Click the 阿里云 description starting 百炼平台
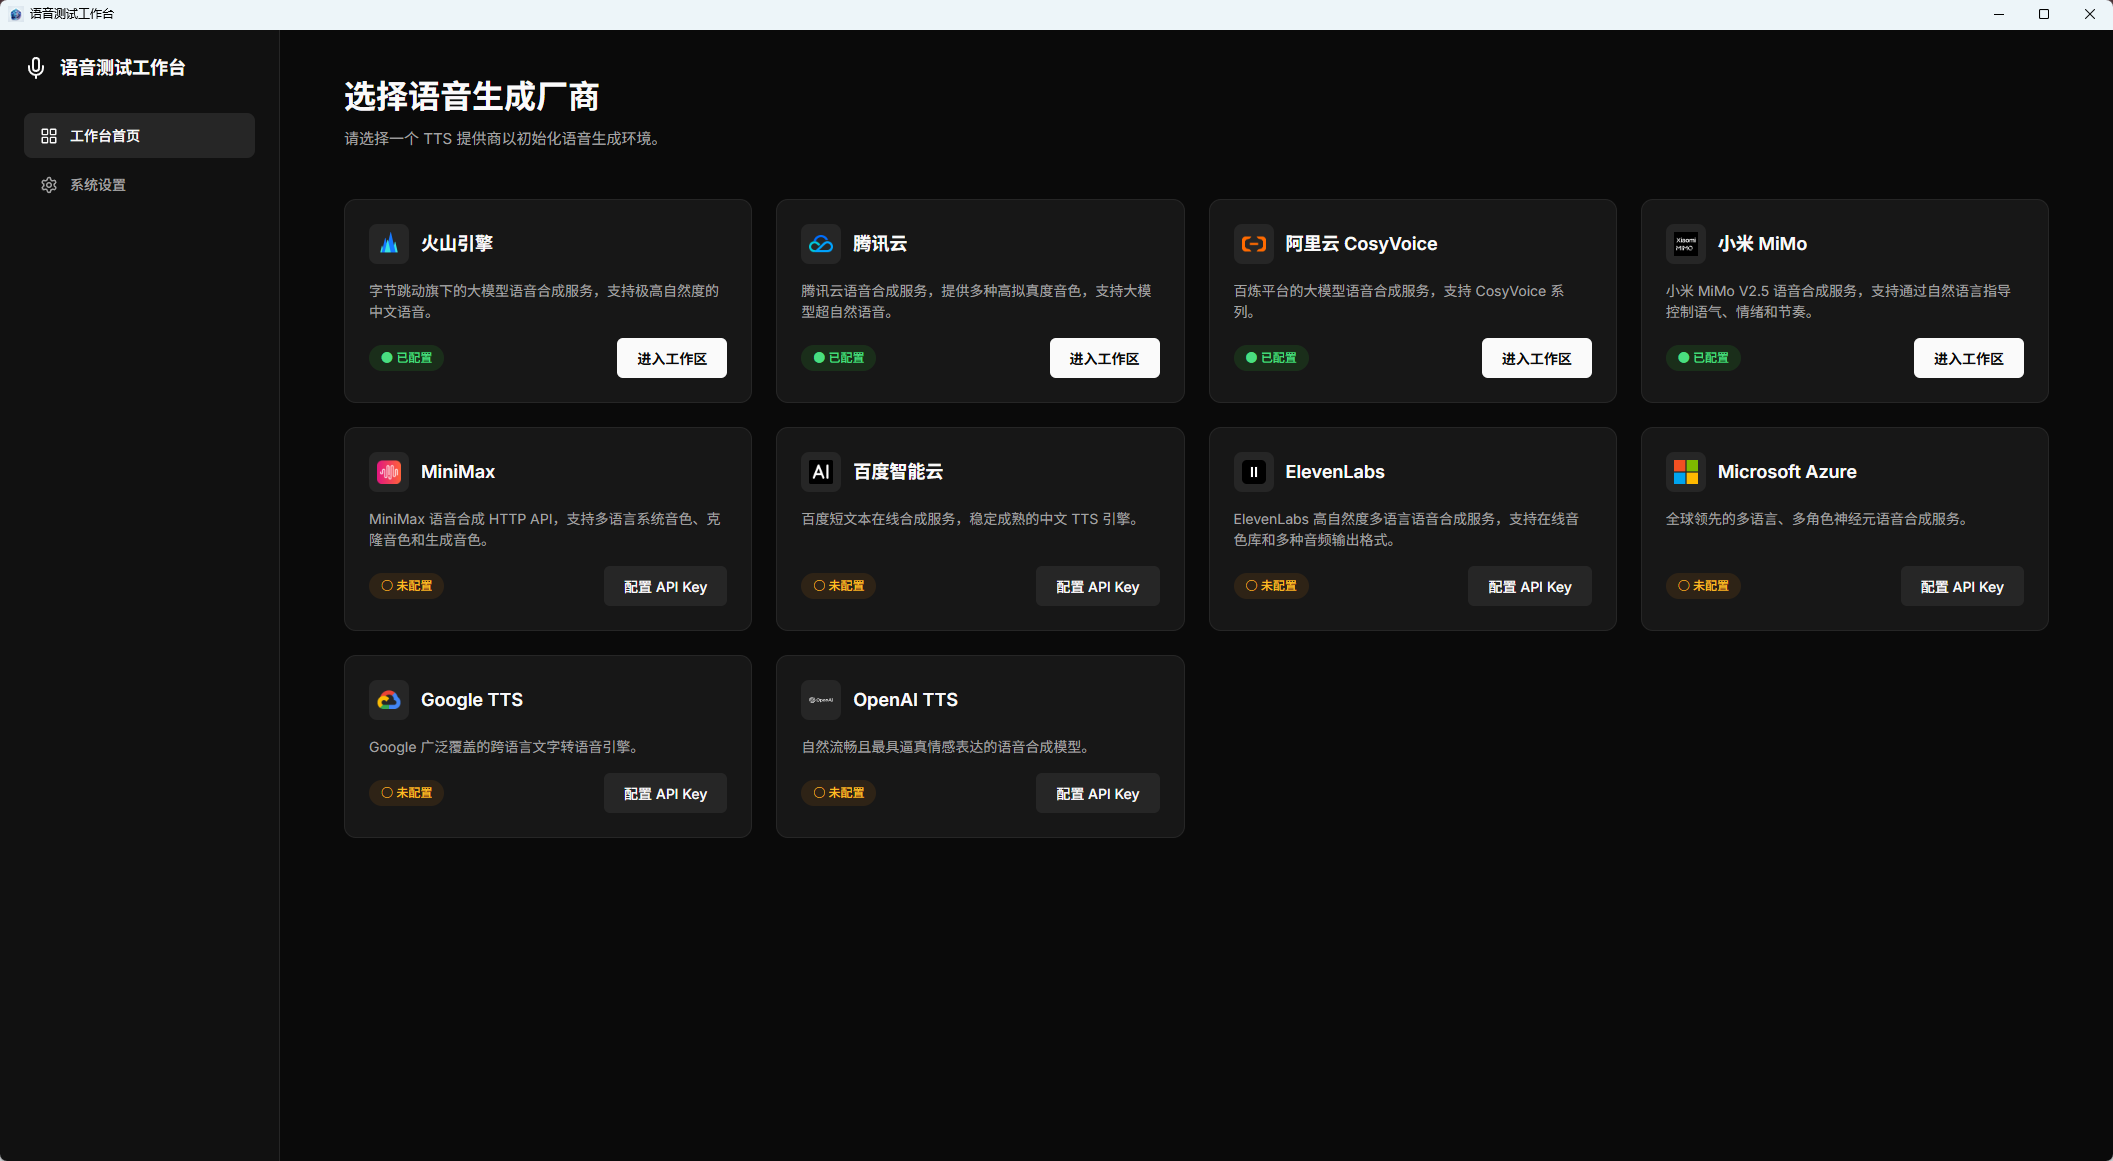Viewport: 2113px width, 1161px height. (x=1399, y=301)
